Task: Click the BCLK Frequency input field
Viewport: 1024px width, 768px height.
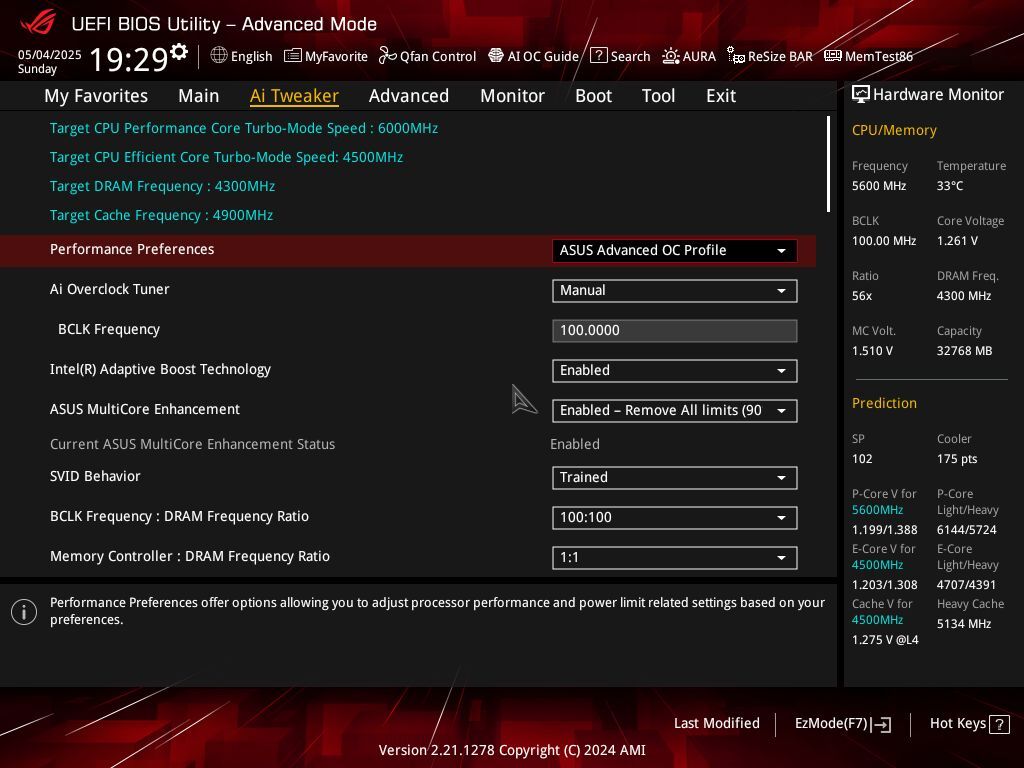Action: pos(674,330)
